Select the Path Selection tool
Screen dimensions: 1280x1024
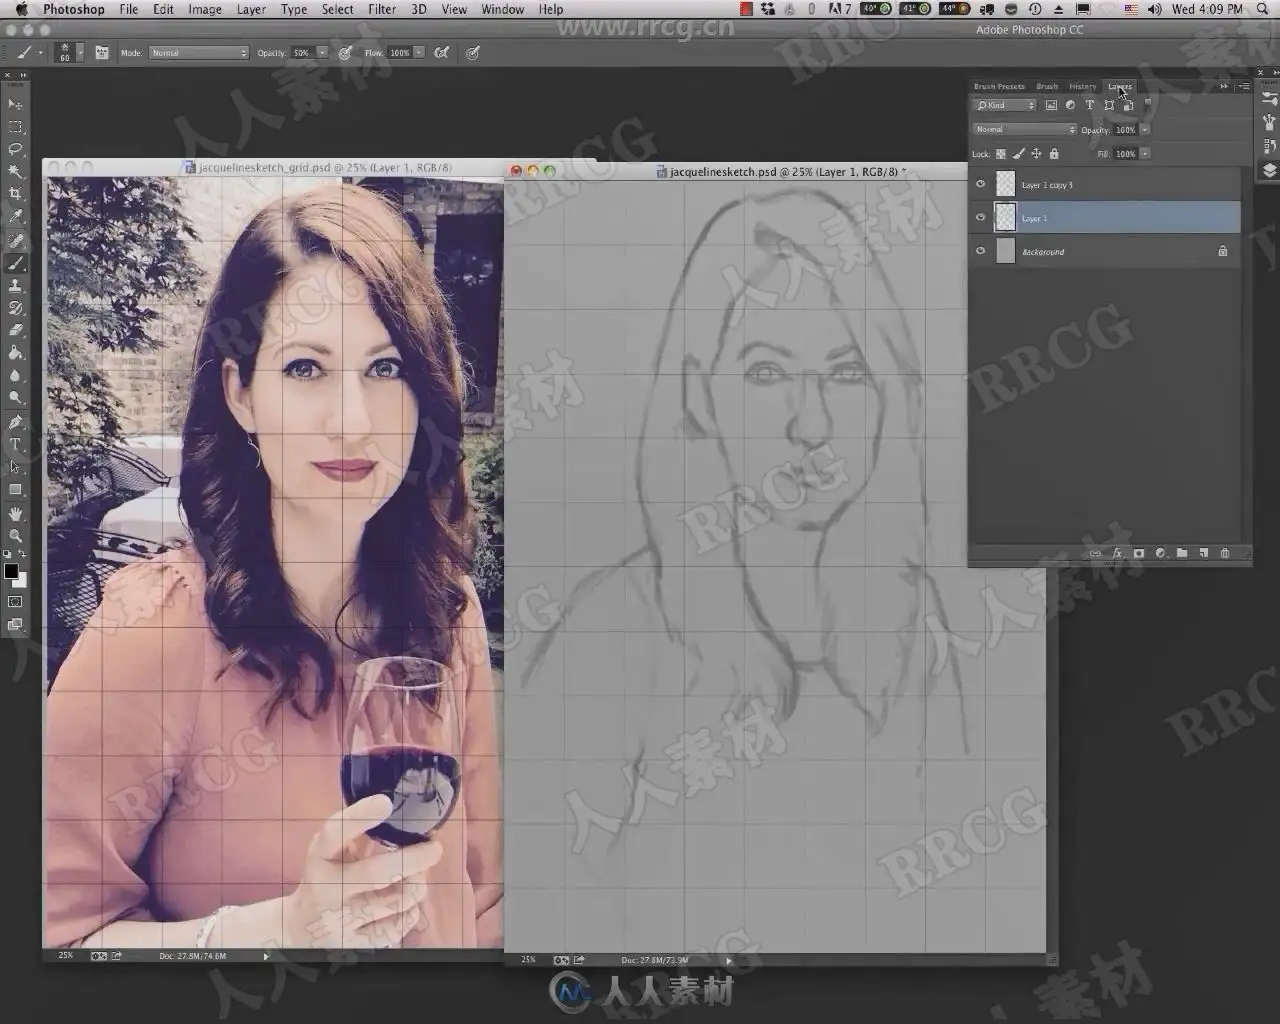coord(15,467)
